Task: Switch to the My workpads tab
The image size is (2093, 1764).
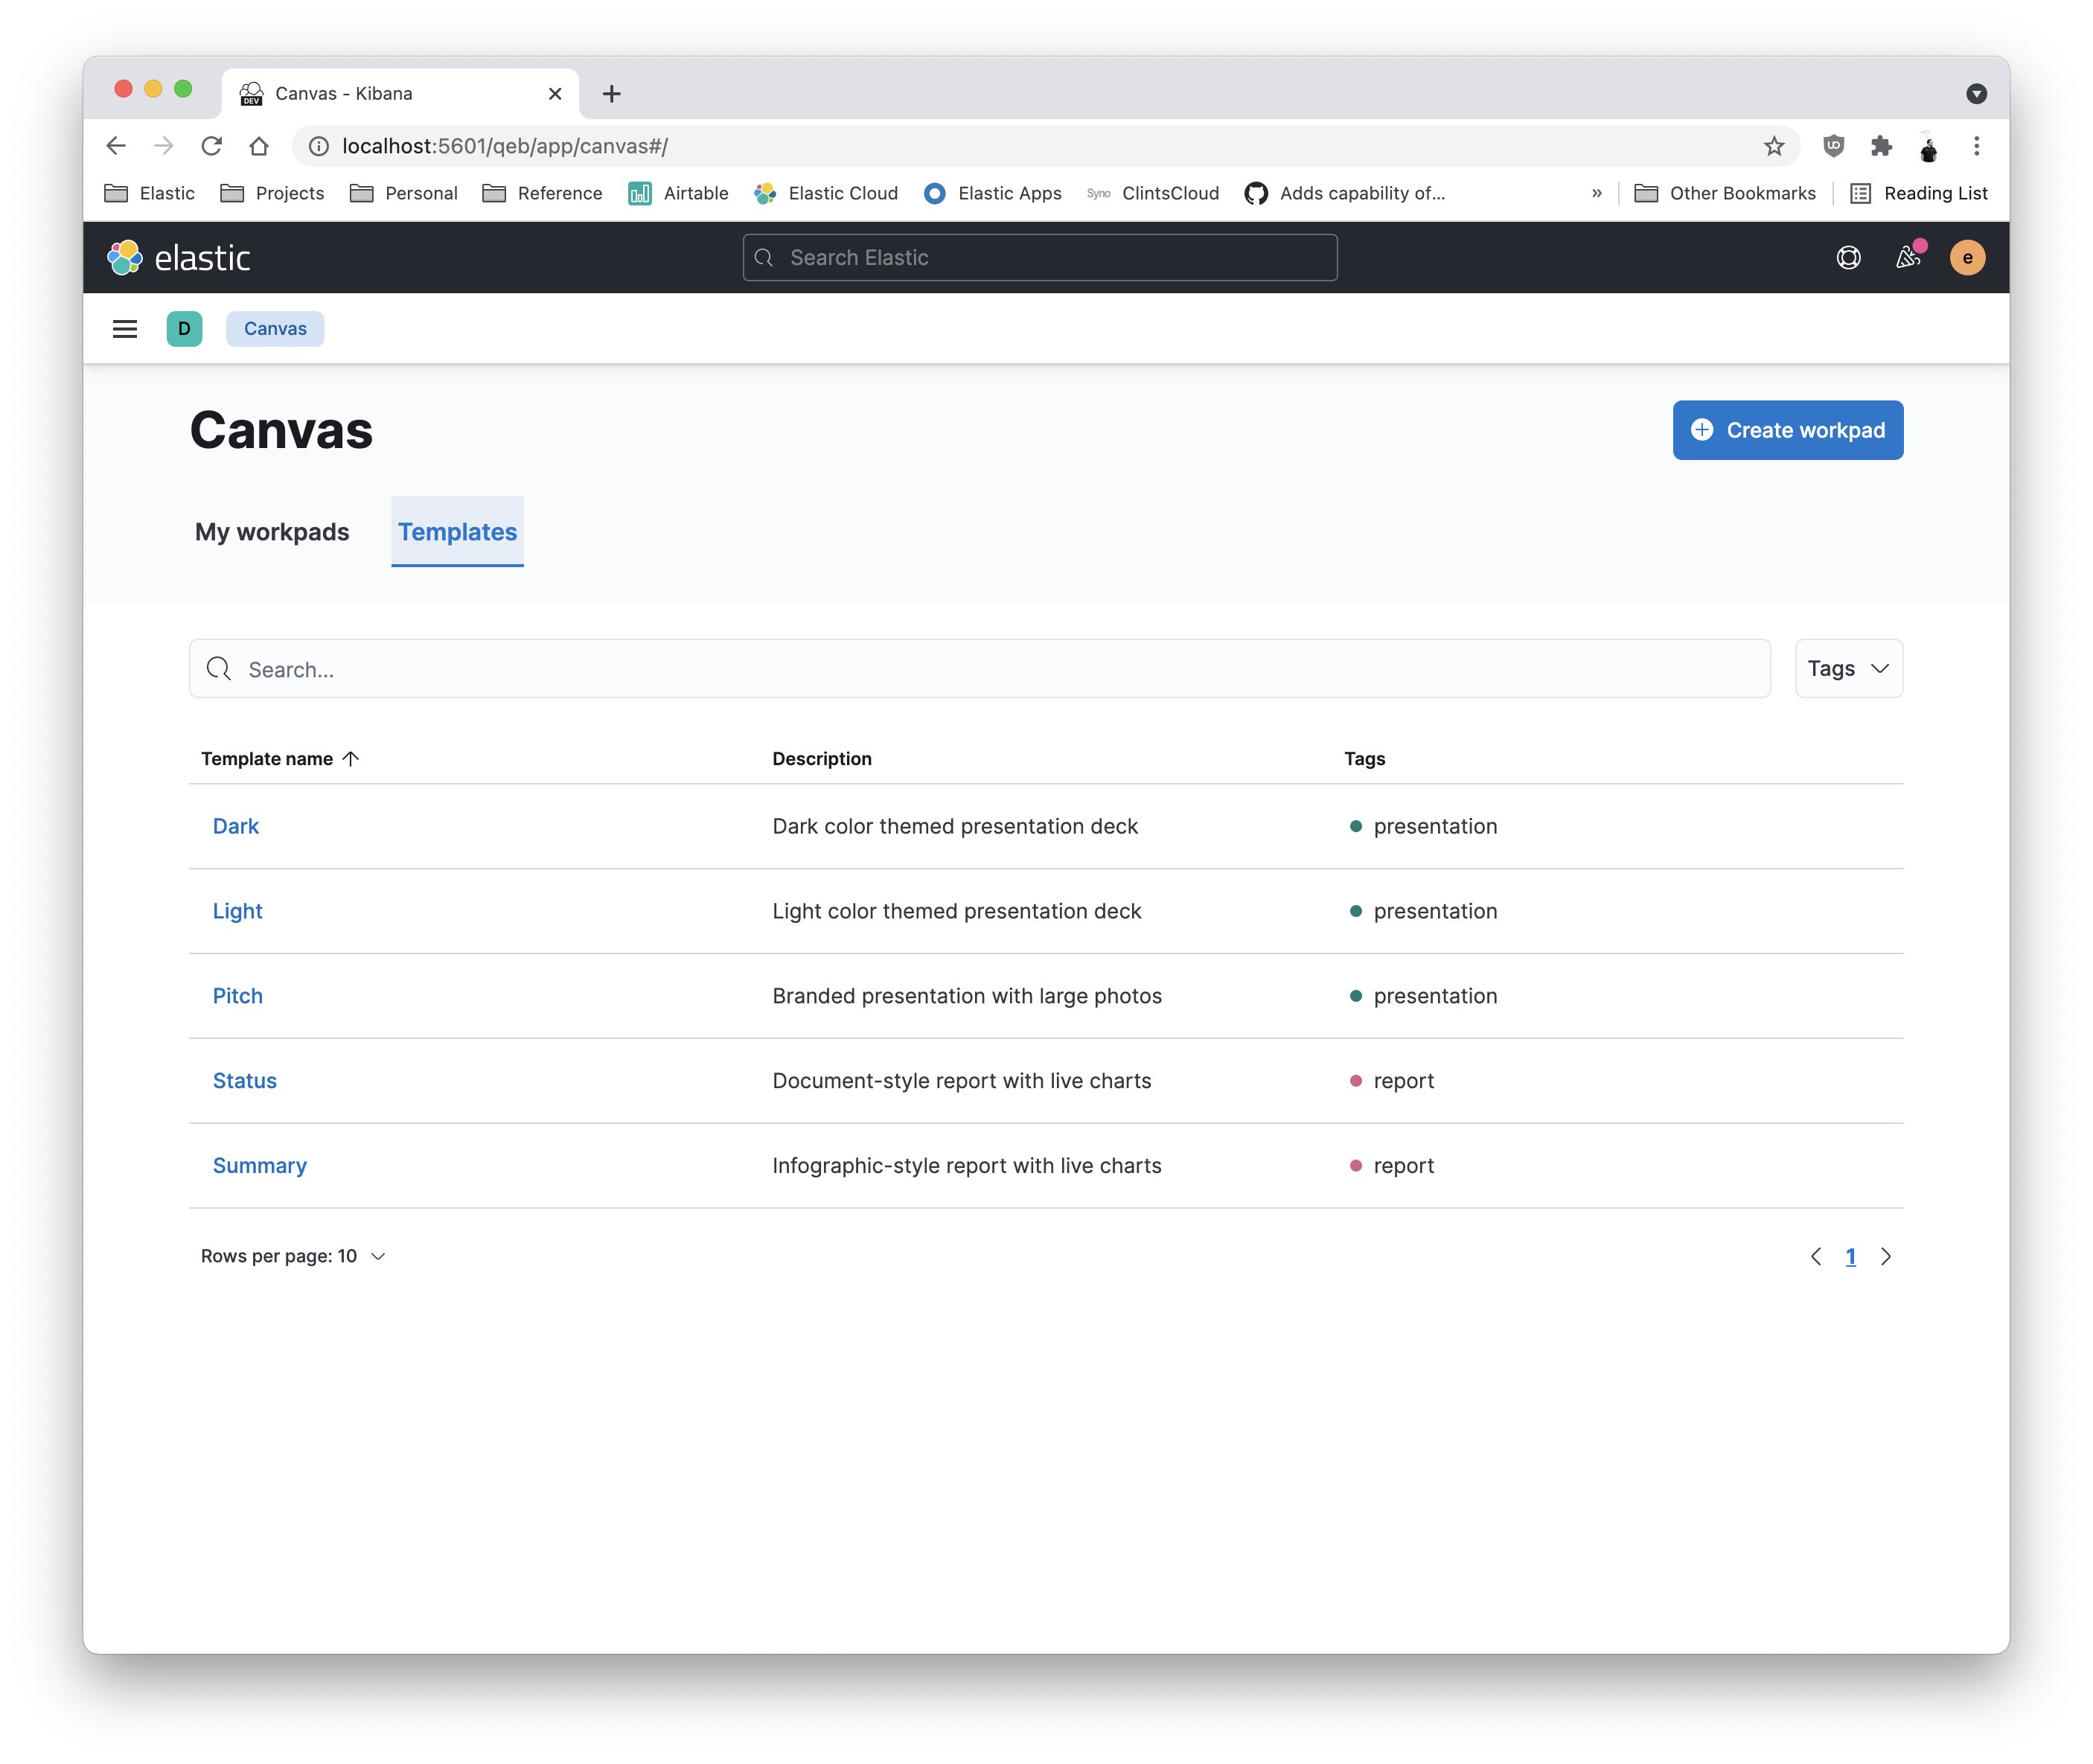Action: coord(272,532)
